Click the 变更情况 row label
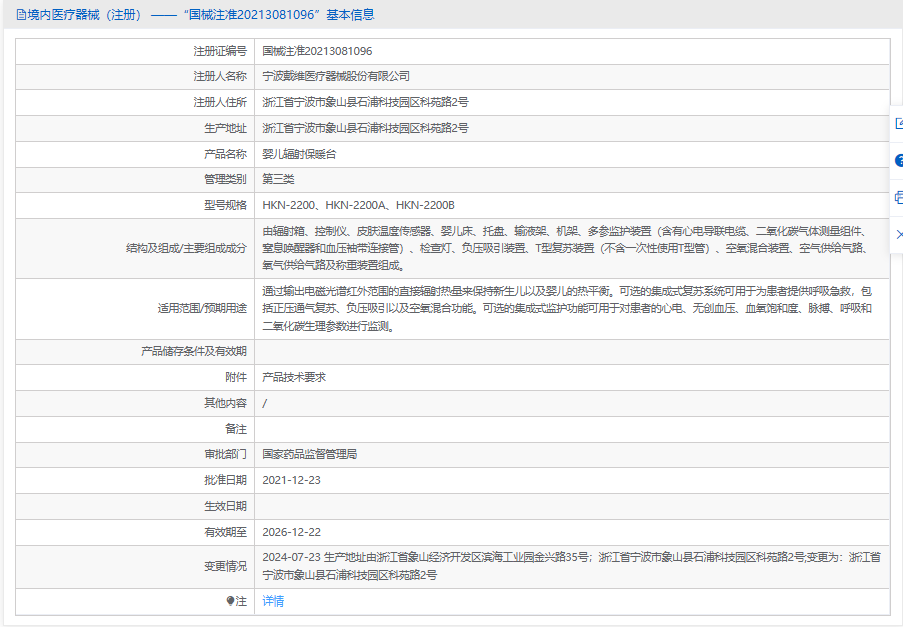This screenshot has height=627, width=903. click(225, 567)
